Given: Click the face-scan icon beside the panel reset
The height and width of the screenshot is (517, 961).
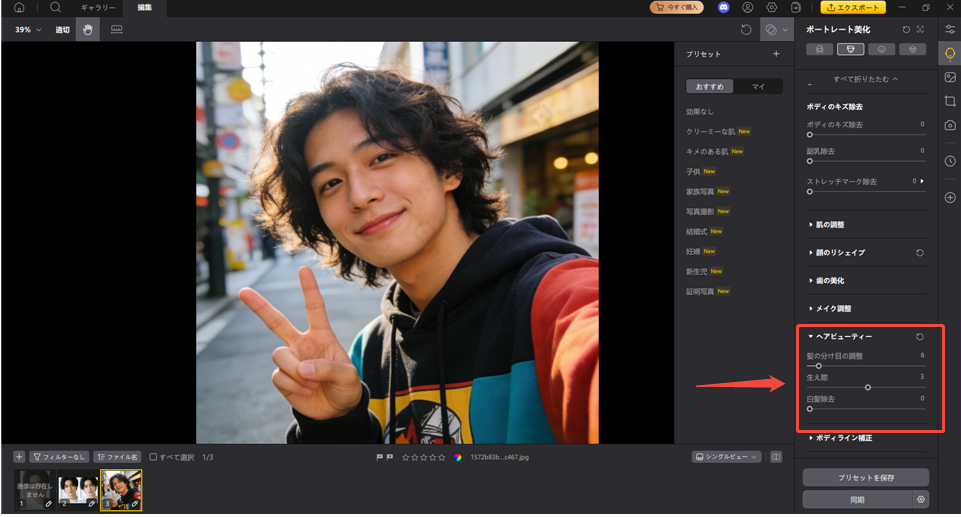Looking at the screenshot, I should pyautogui.click(x=921, y=29).
